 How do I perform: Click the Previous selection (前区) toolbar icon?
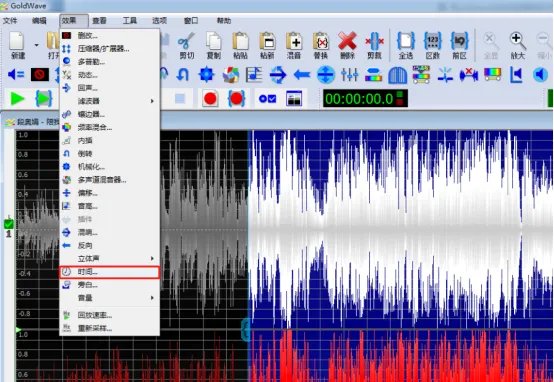[459, 45]
